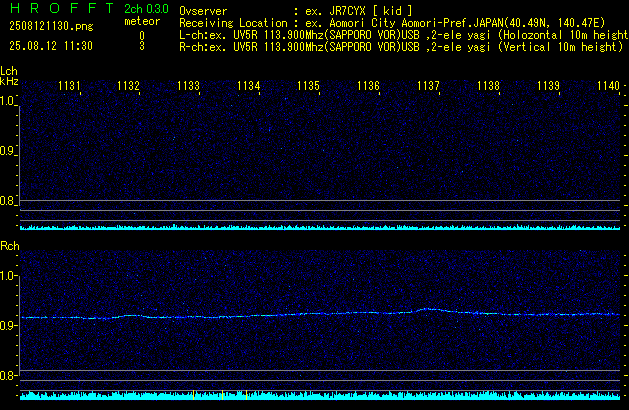The height and width of the screenshot is (410, 629).
Task: Click the Lch 0.8 kHz axis label
Action: (x=7, y=201)
